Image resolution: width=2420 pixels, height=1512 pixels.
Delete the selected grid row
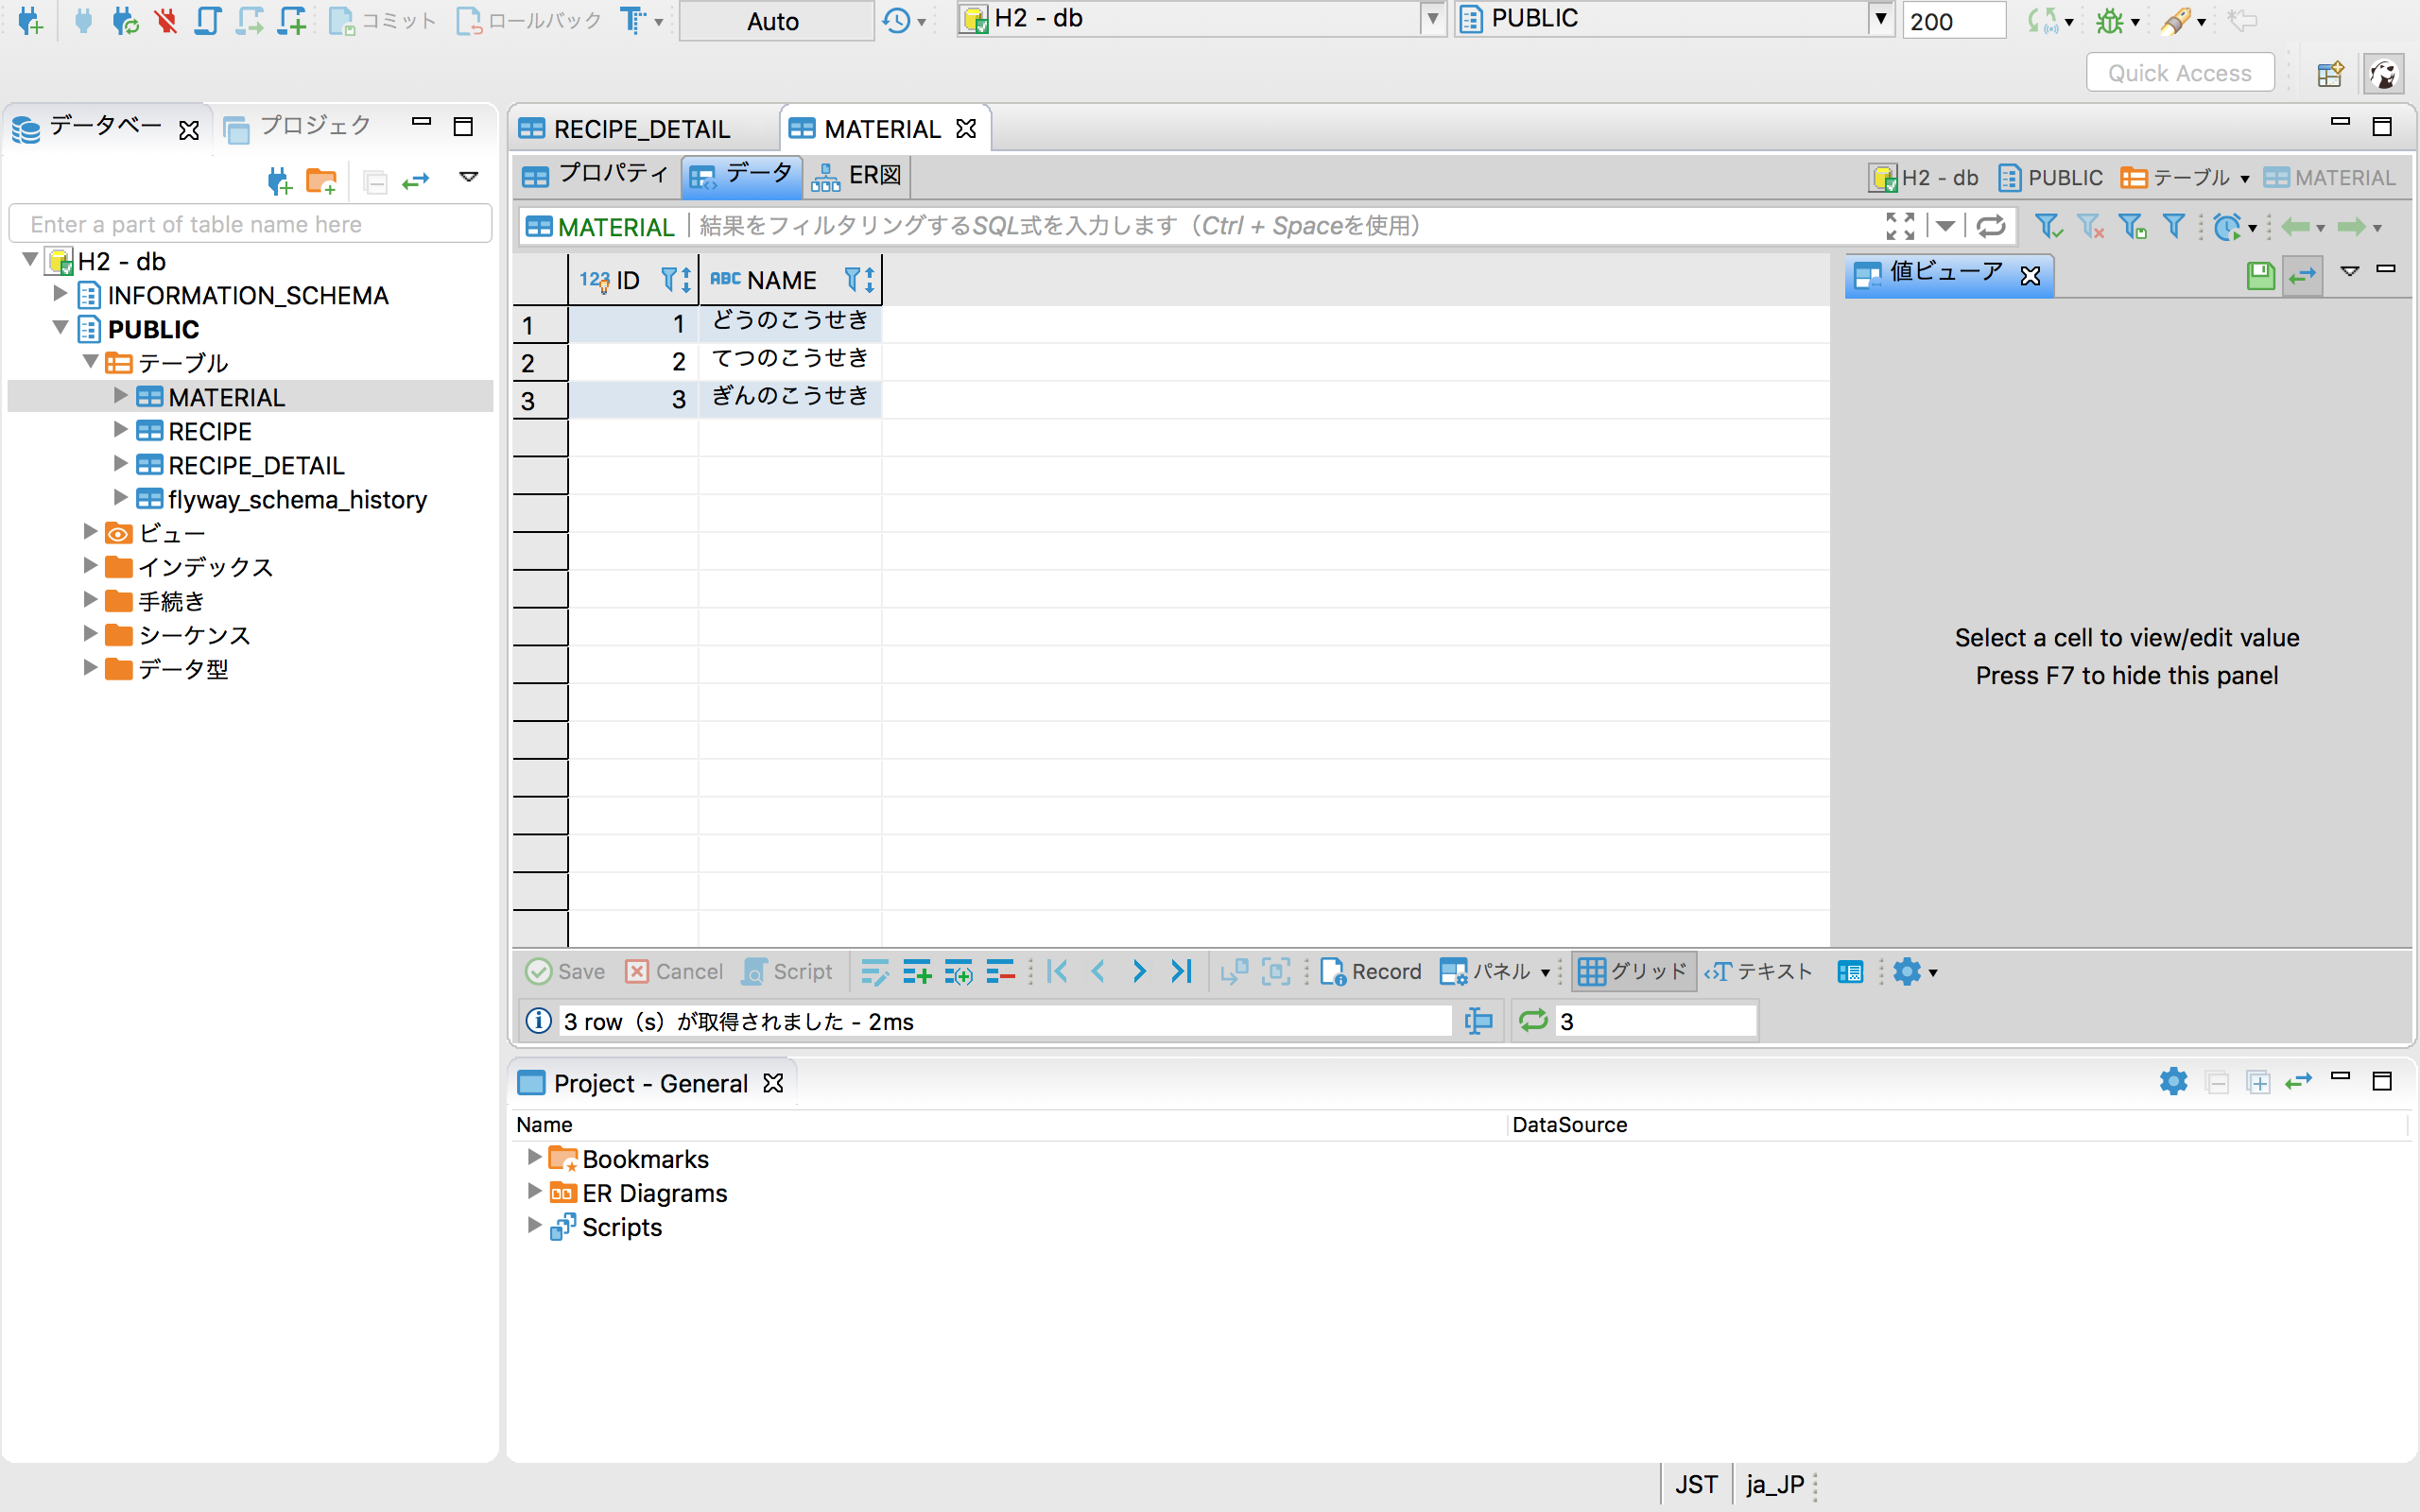pyautogui.click(x=1001, y=971)
